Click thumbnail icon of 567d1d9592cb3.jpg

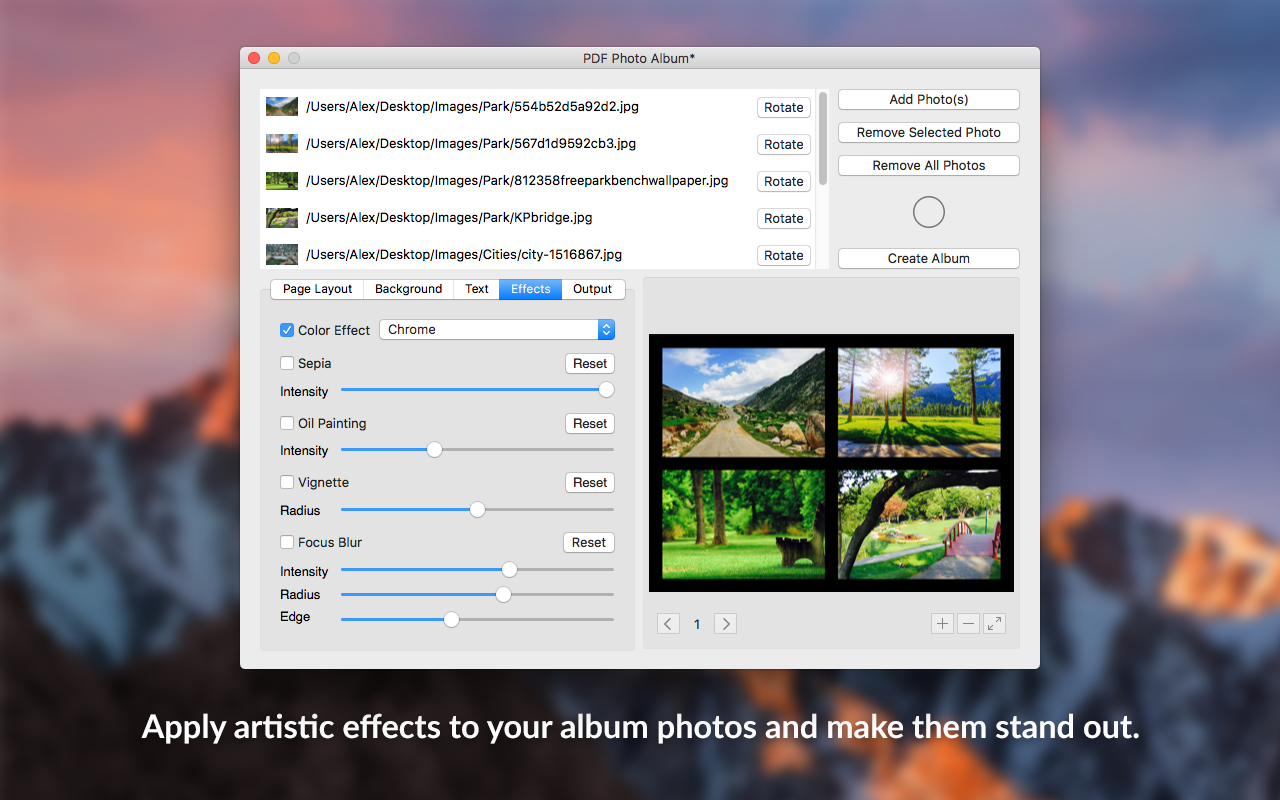282,144
